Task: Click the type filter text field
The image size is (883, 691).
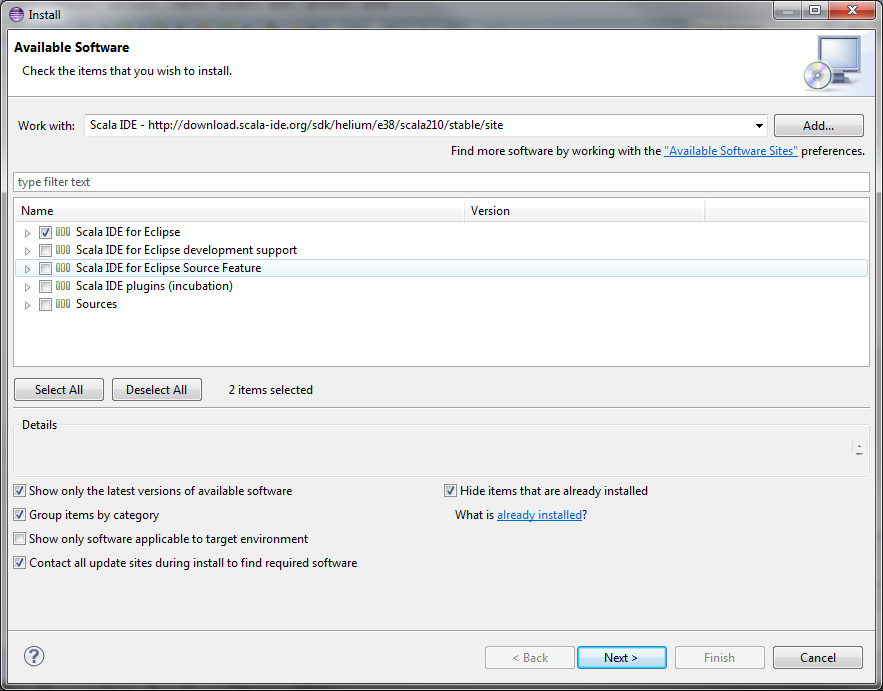Action: tap(442, 182)
